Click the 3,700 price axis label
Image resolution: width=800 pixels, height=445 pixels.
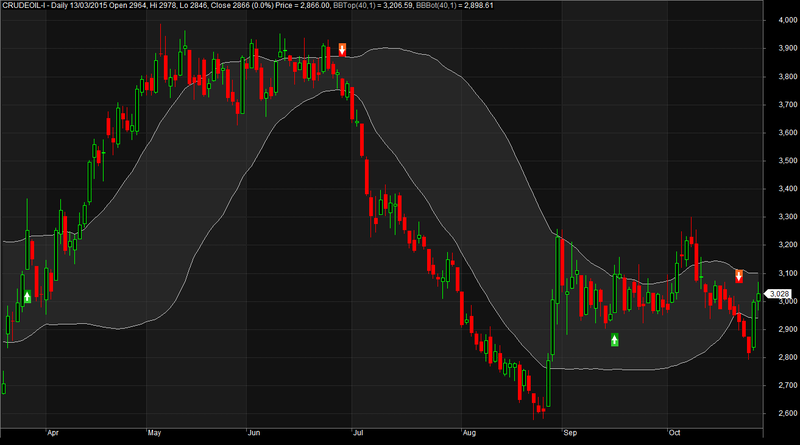(x=788, y=105)
